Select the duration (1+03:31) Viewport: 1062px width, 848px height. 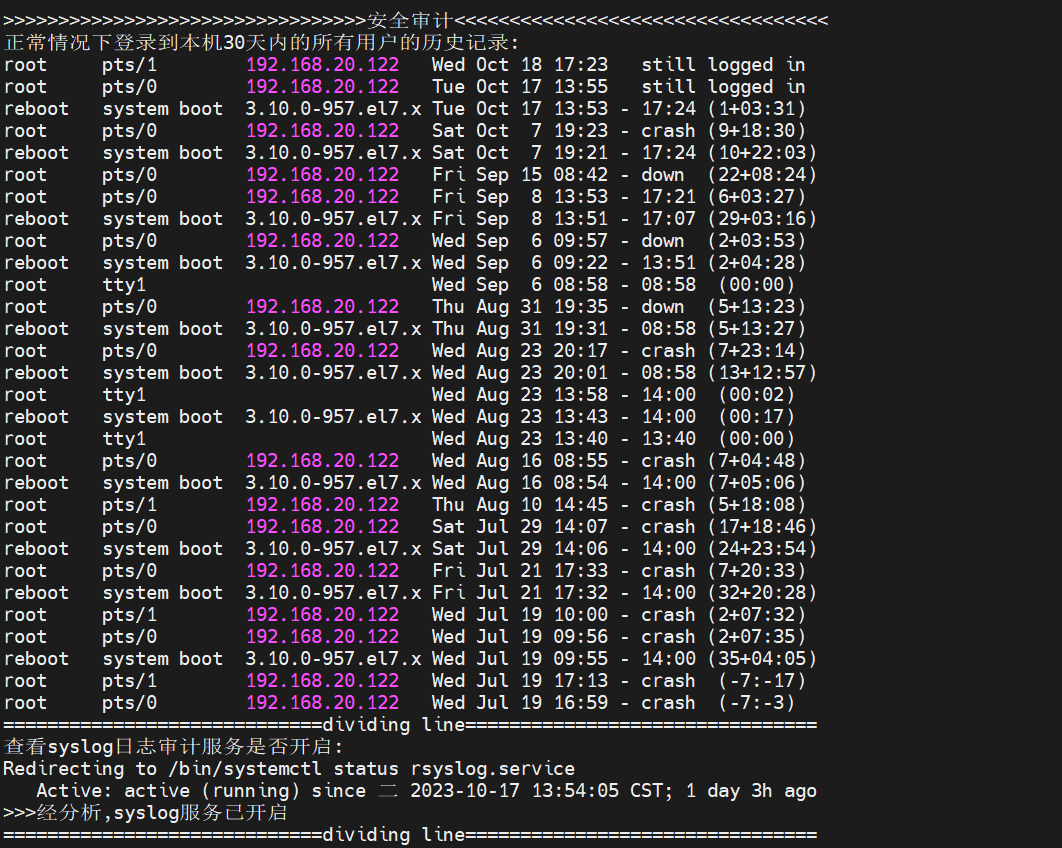coord(757,109)
